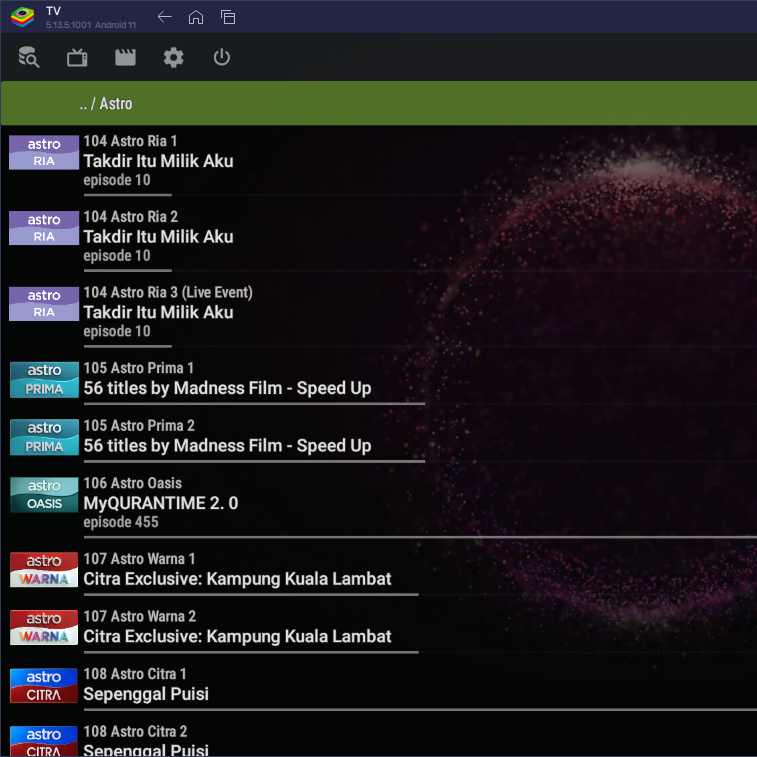This screenshot has width=757, height=757.
Task: Click 'Takdir Itu Milik Aku' under Astro Ria 1
Action: 158,161
